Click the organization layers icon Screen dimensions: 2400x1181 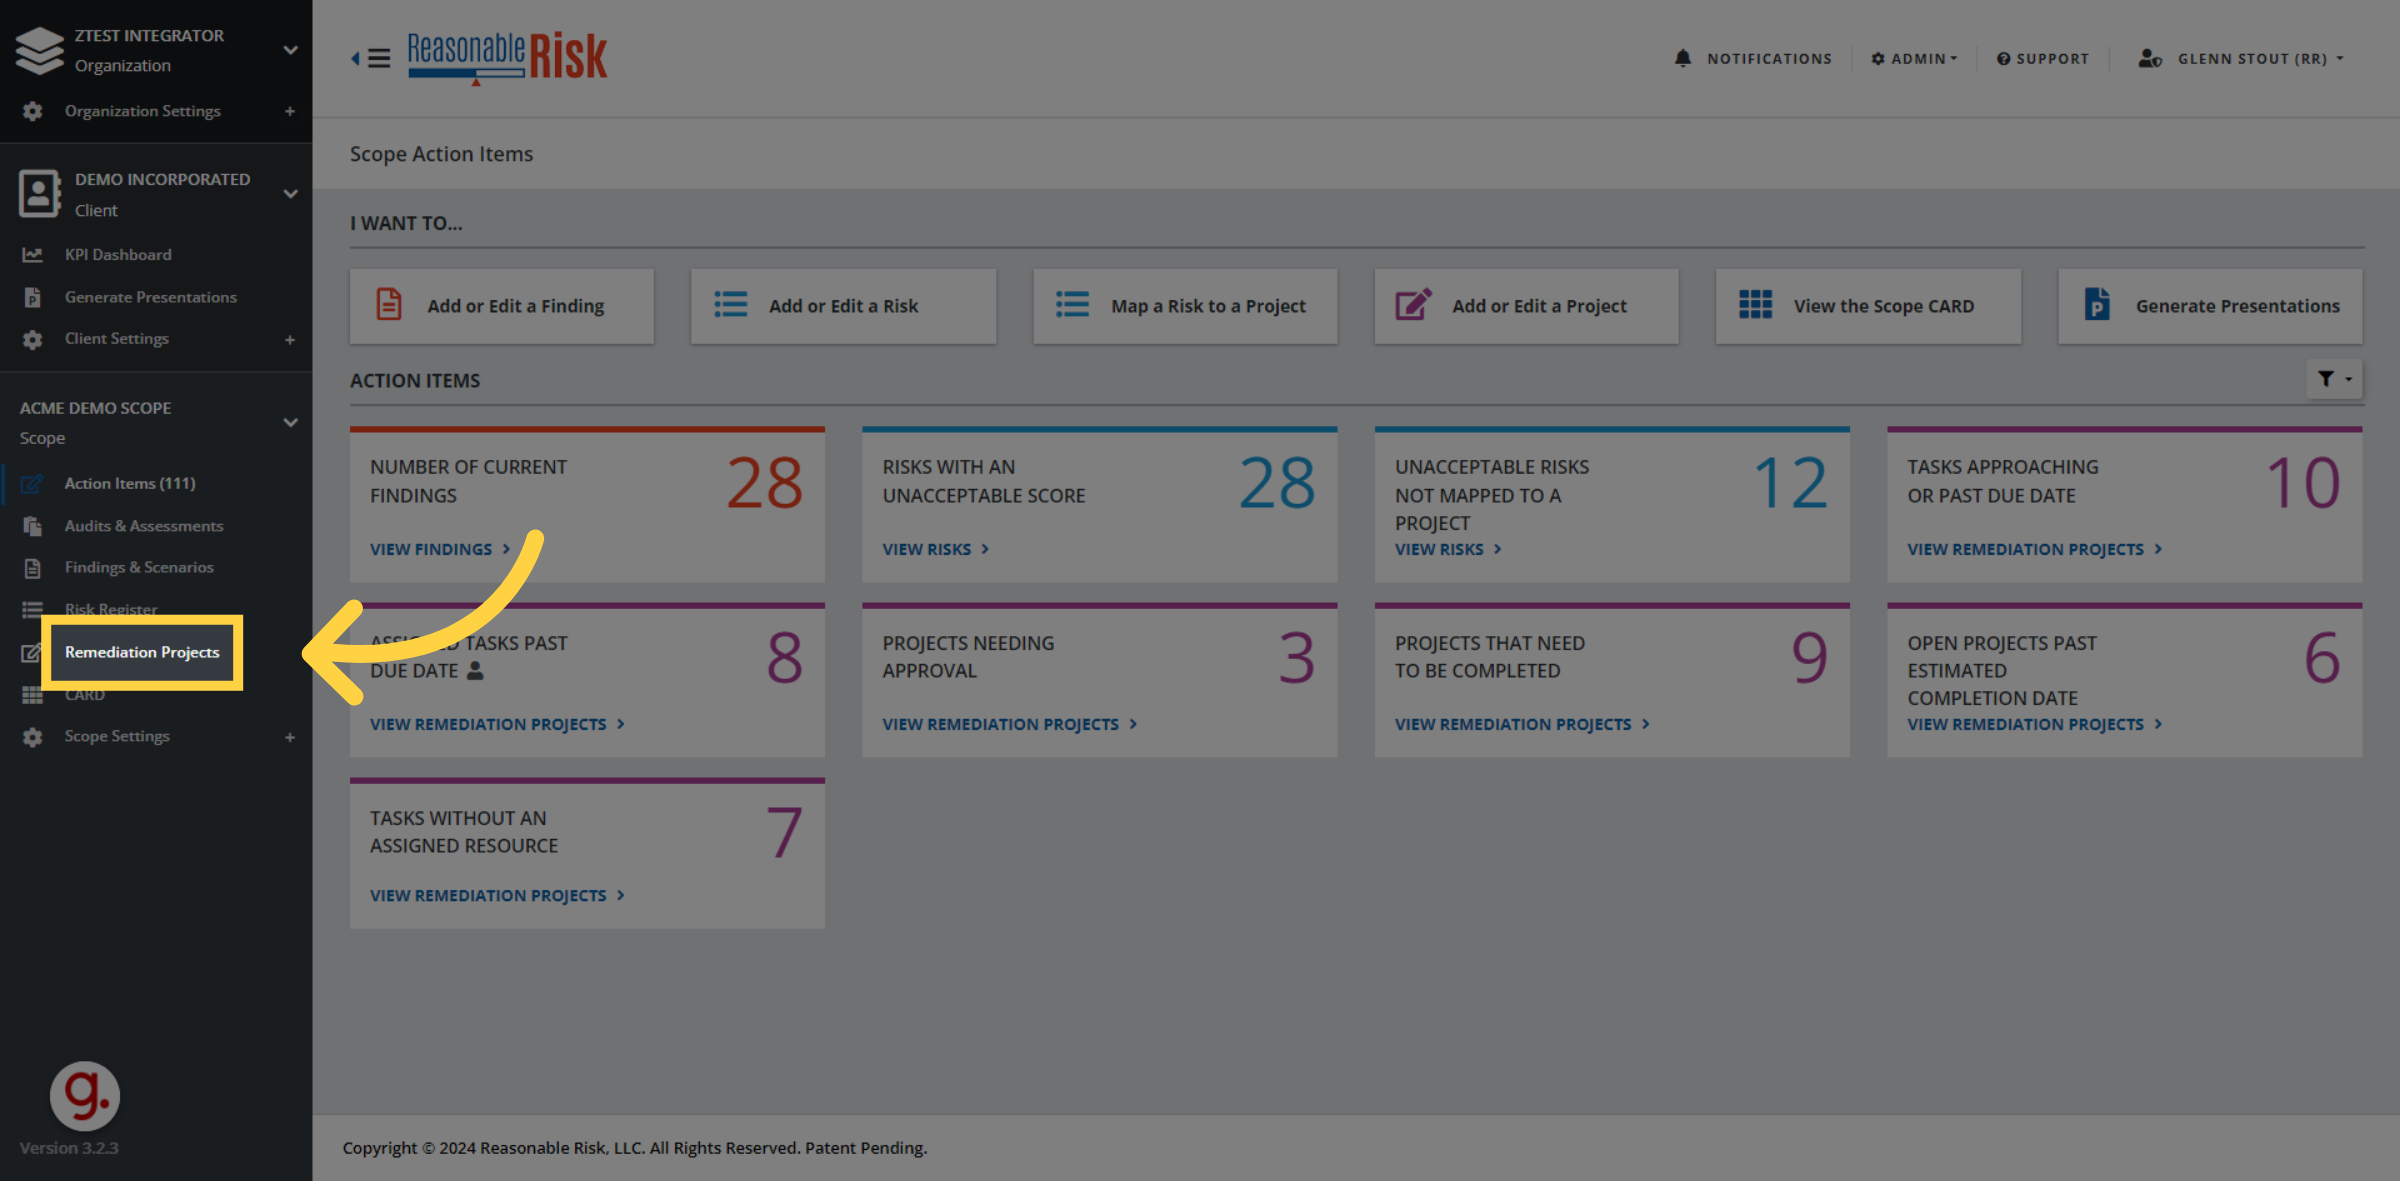point(39,50)
